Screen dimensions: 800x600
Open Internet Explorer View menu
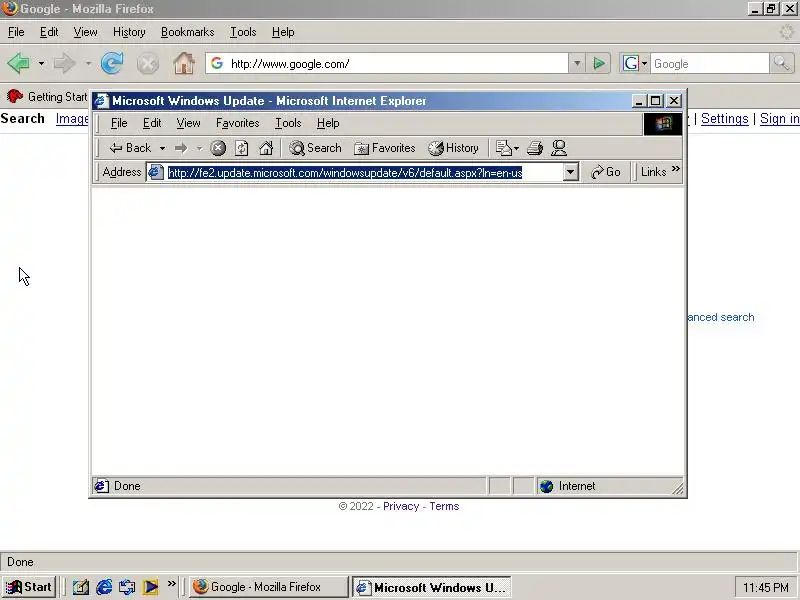(x=188, y=123)
